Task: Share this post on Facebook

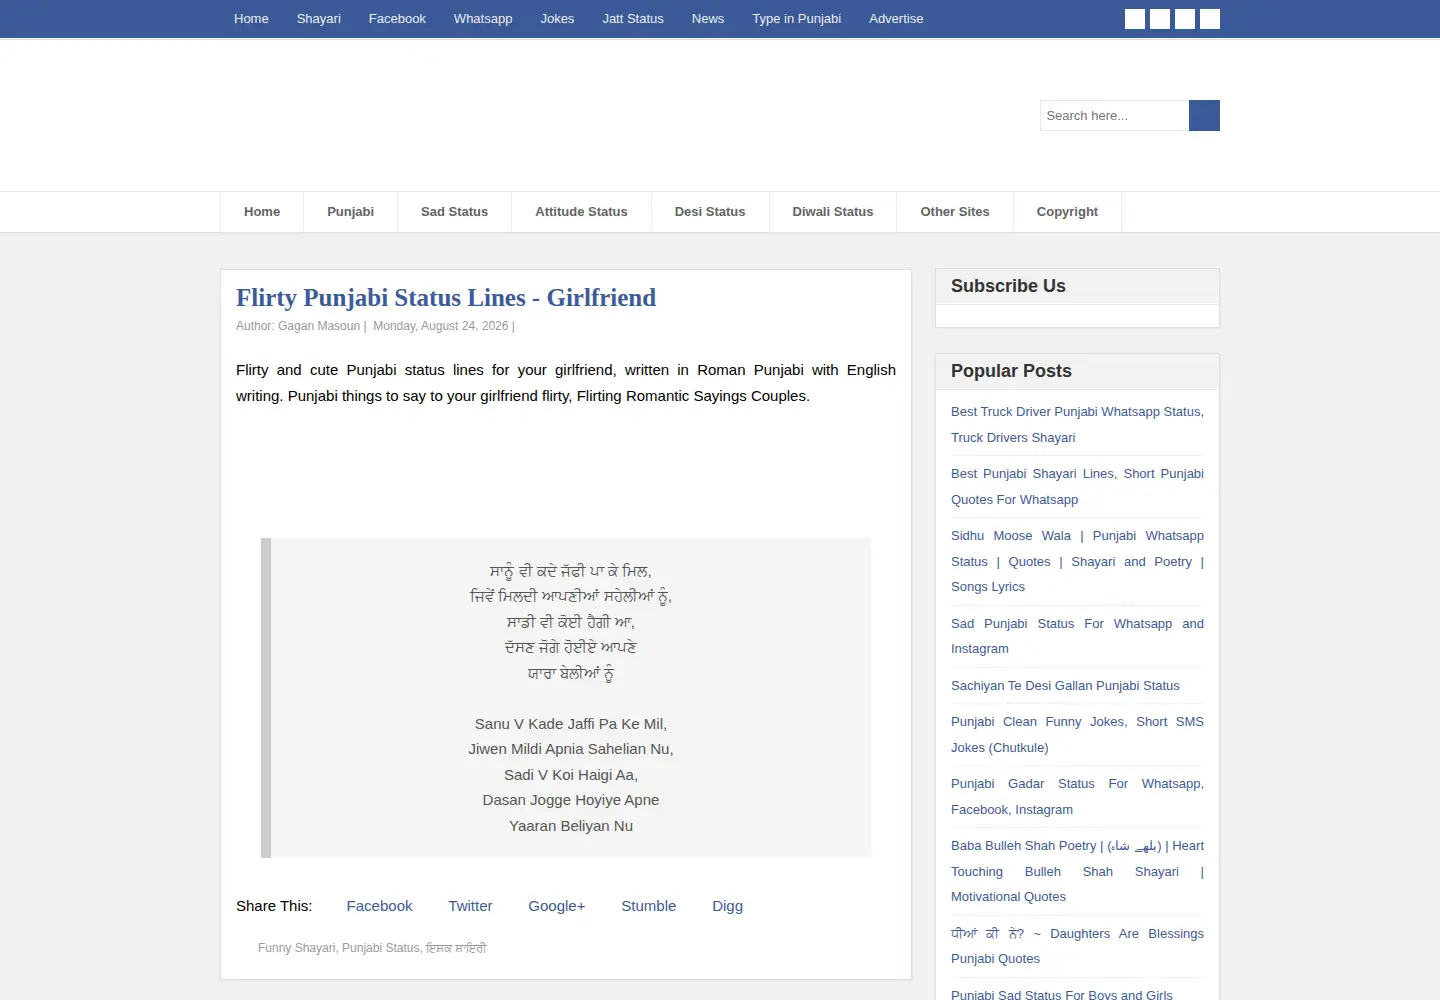Action: (x=379, y=906)
